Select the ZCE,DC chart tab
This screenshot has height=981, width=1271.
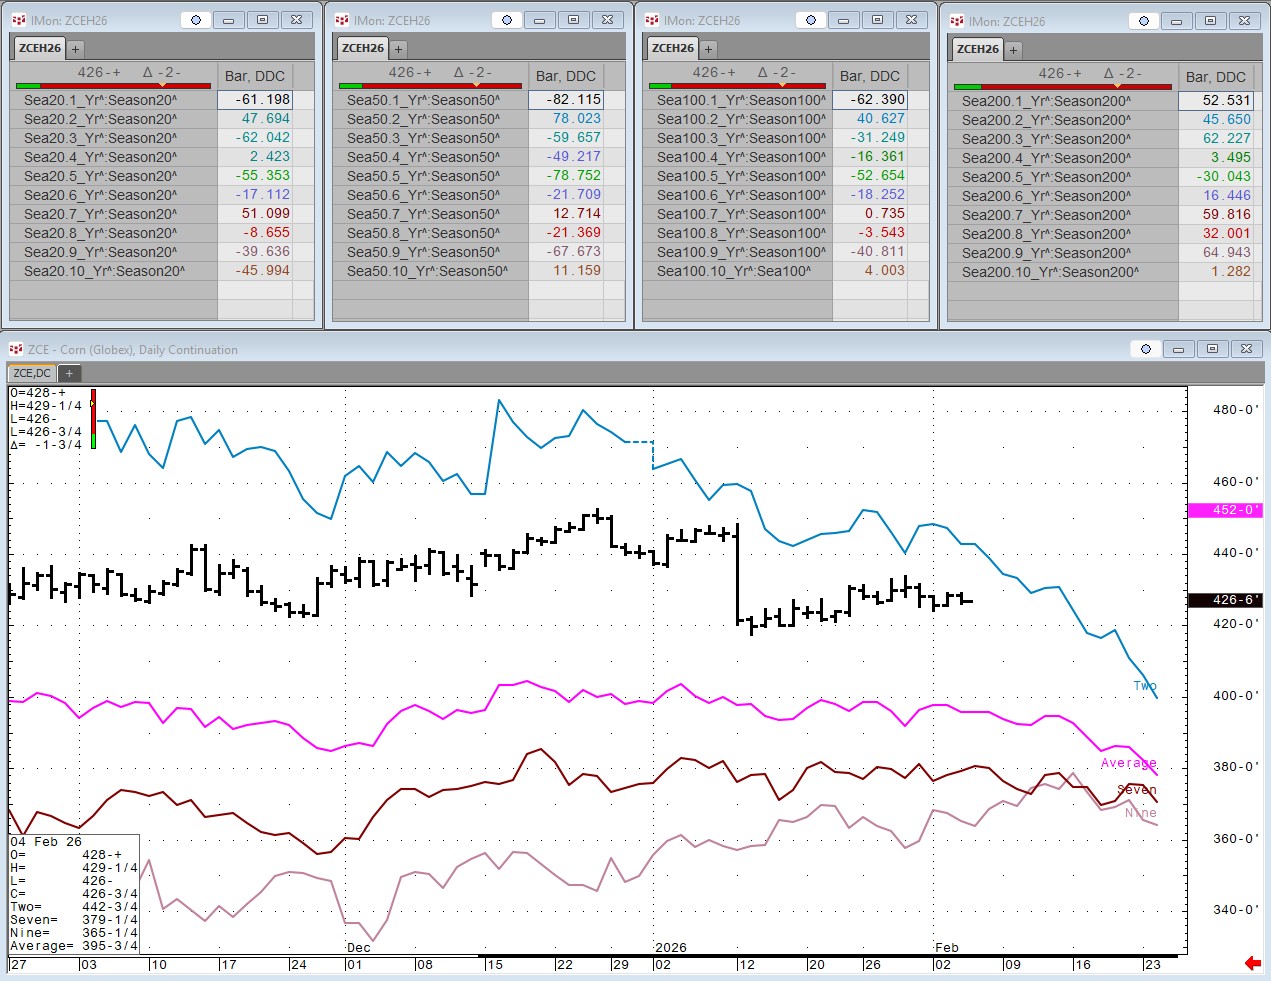pyautogui.click(x=32, y=373)
